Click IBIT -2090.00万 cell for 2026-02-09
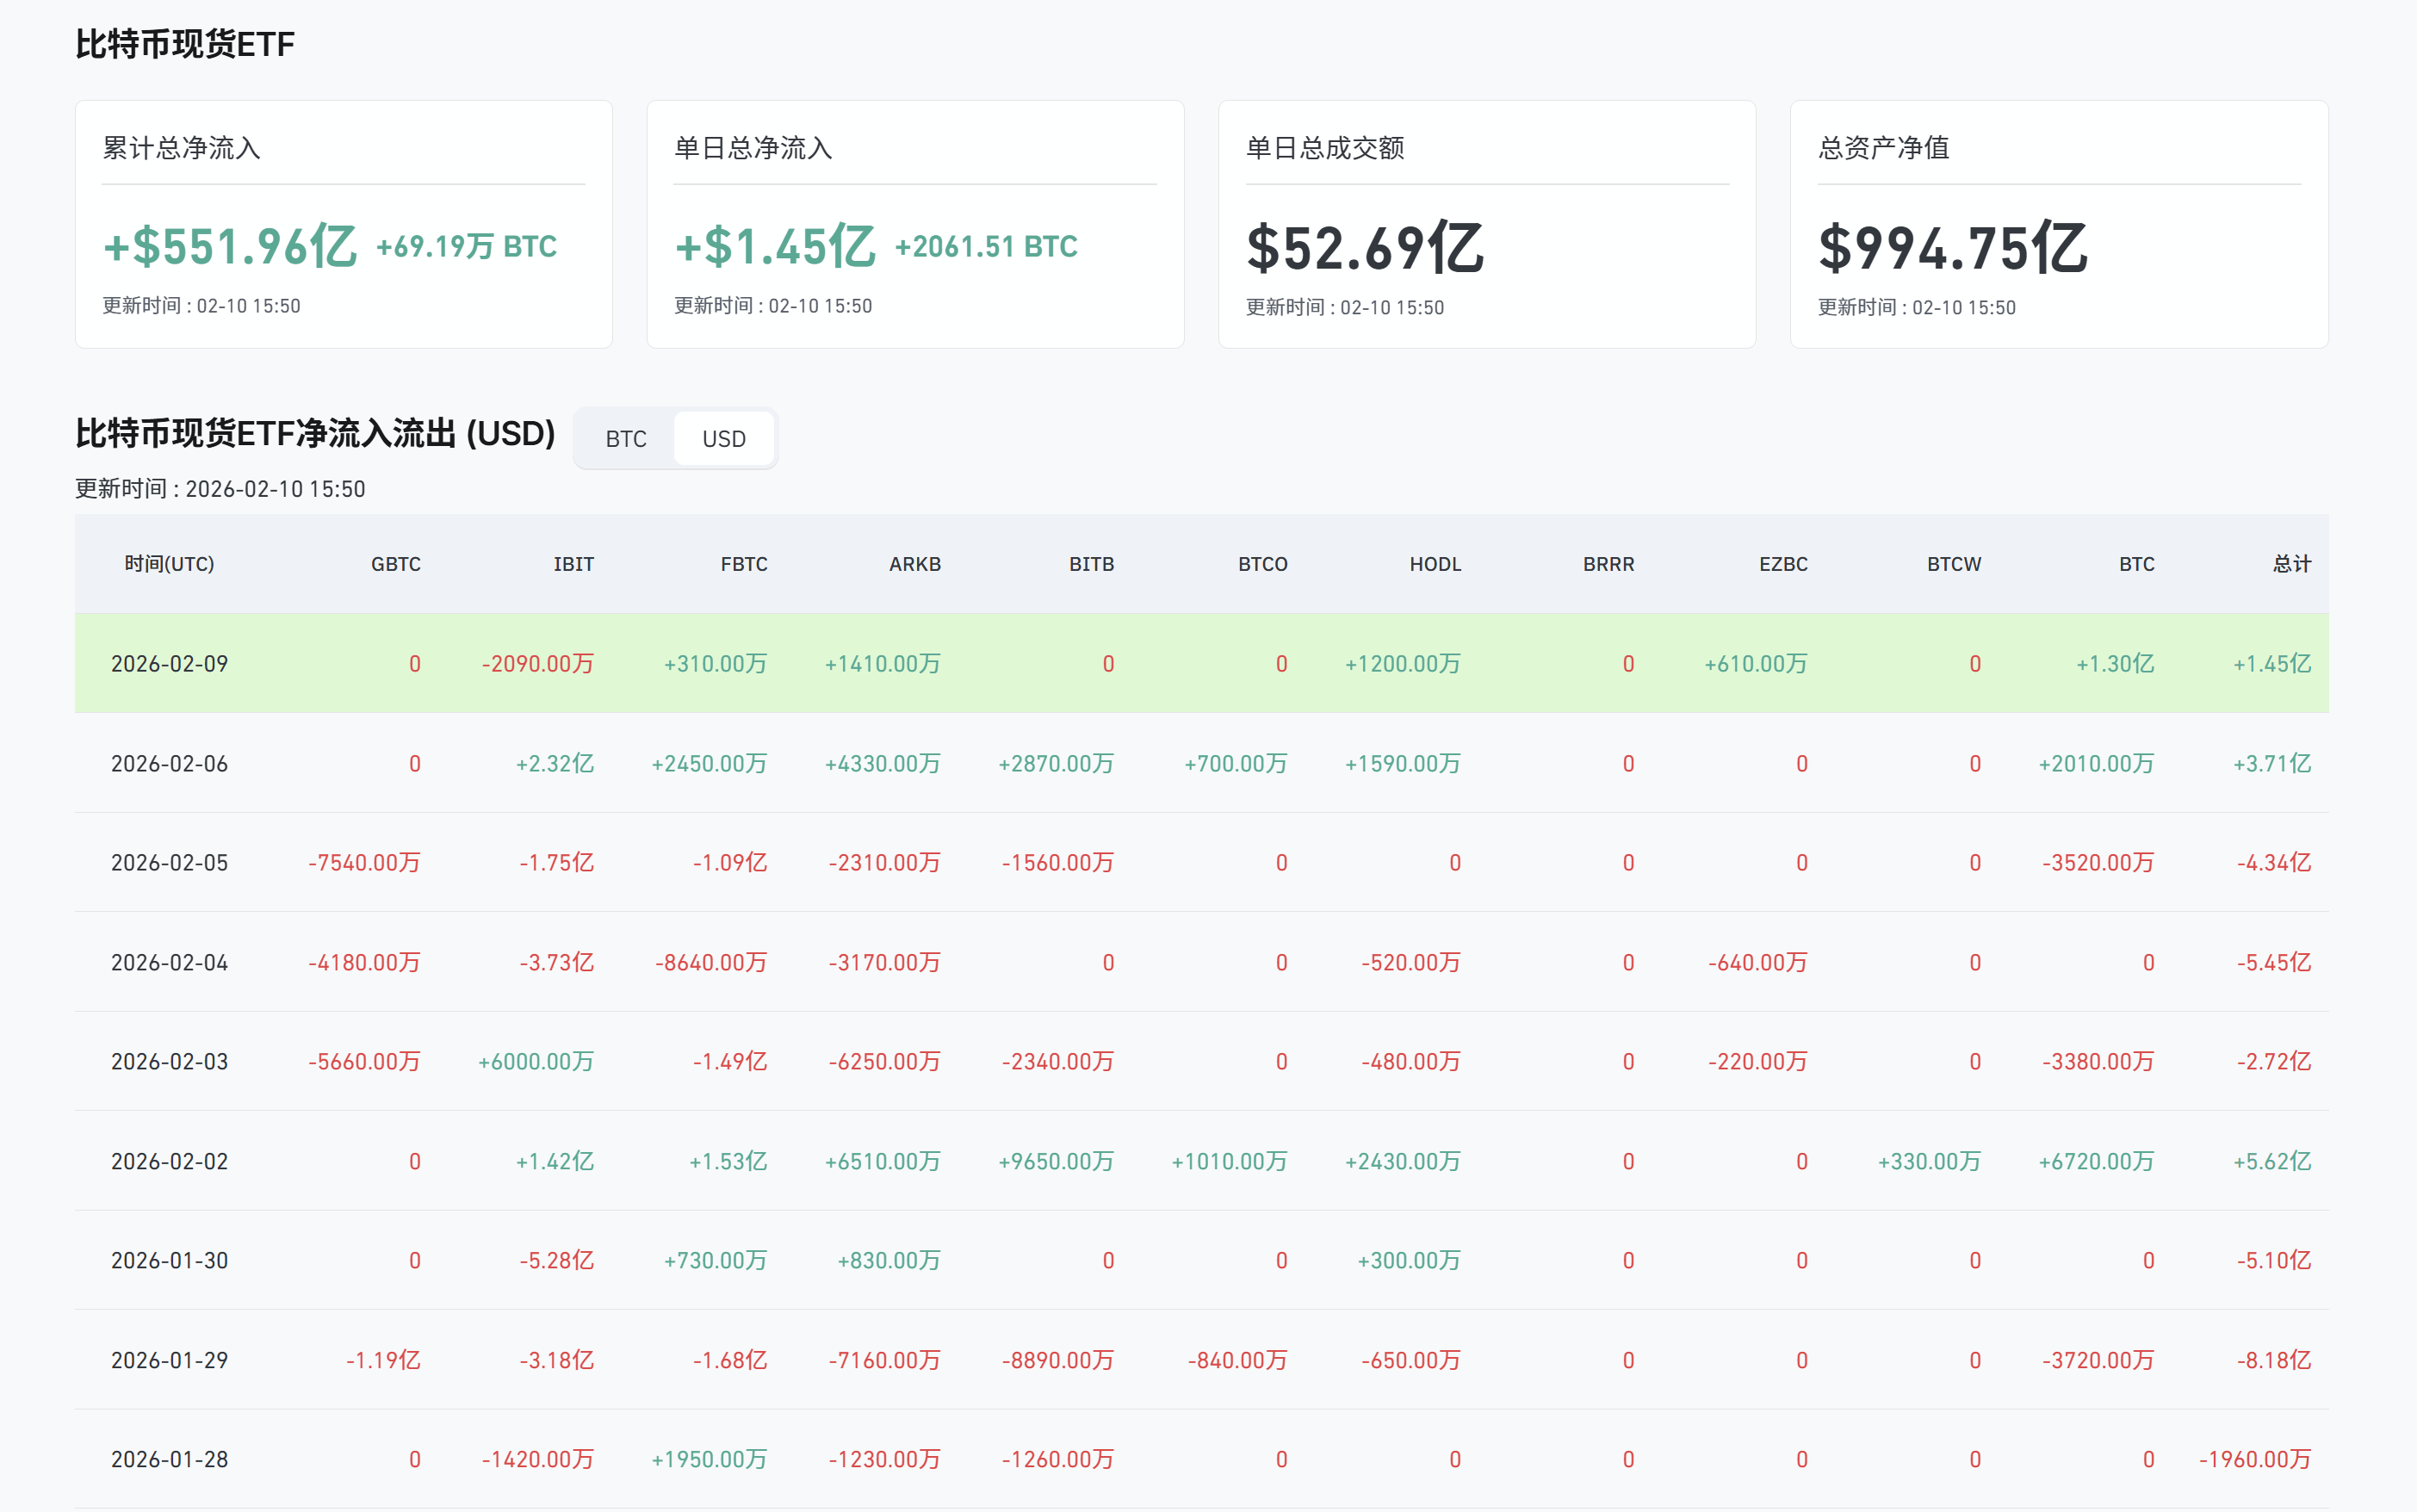 coord(537,664)
